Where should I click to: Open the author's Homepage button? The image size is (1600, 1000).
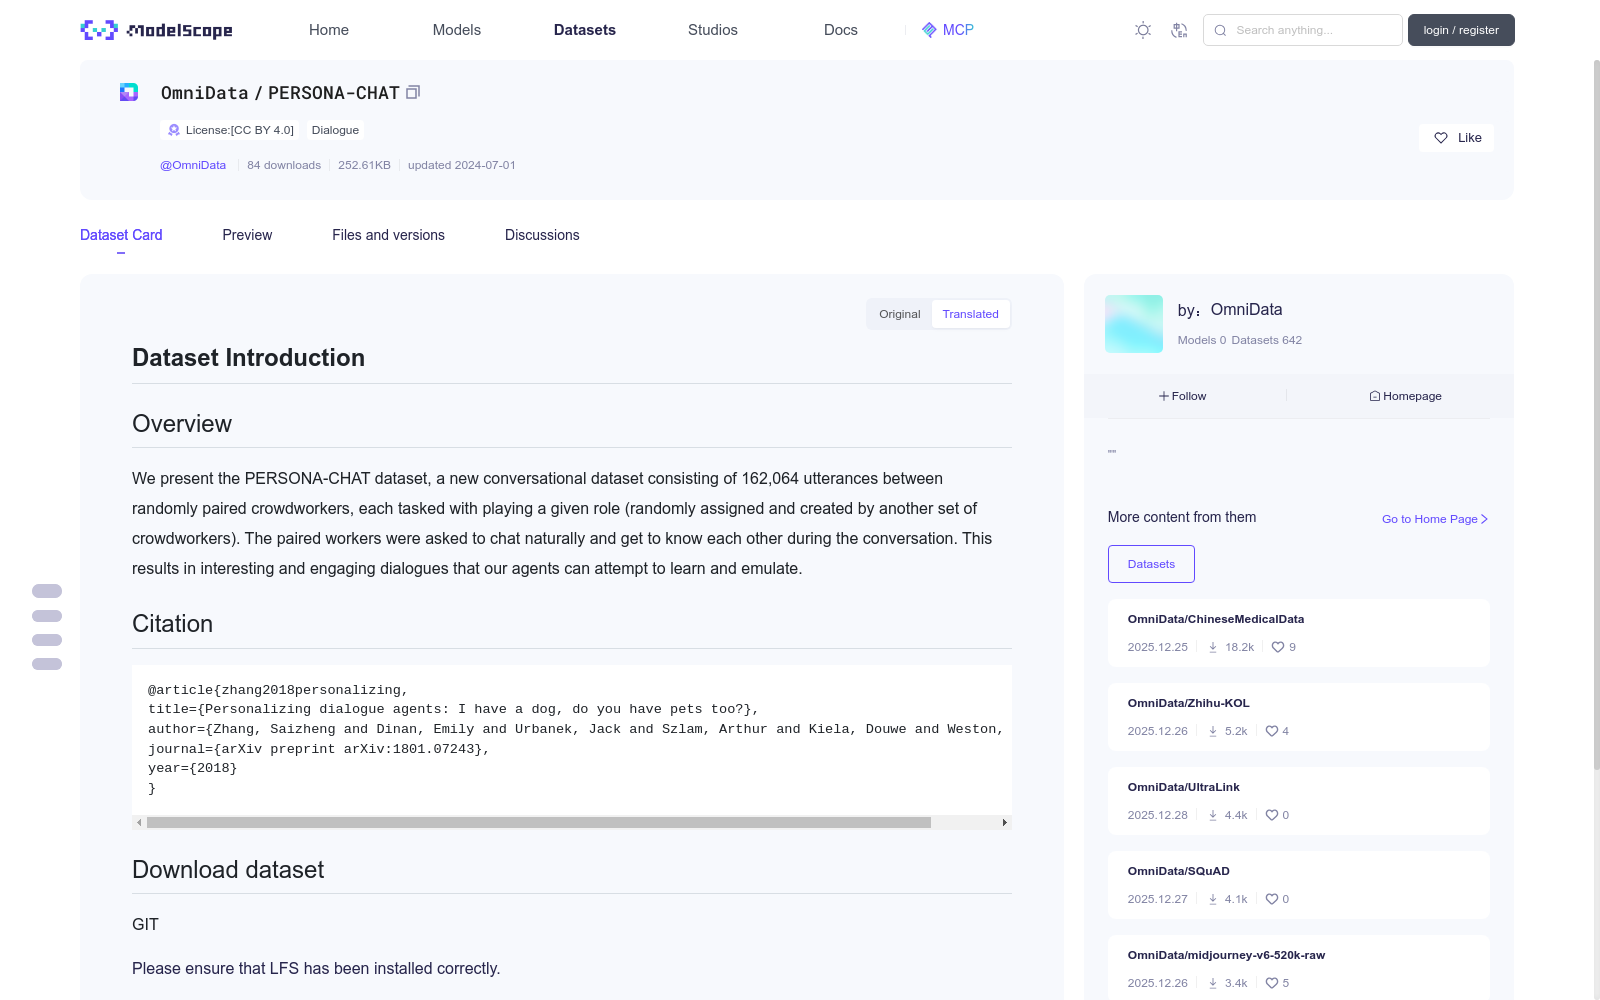click(1405, 396)
